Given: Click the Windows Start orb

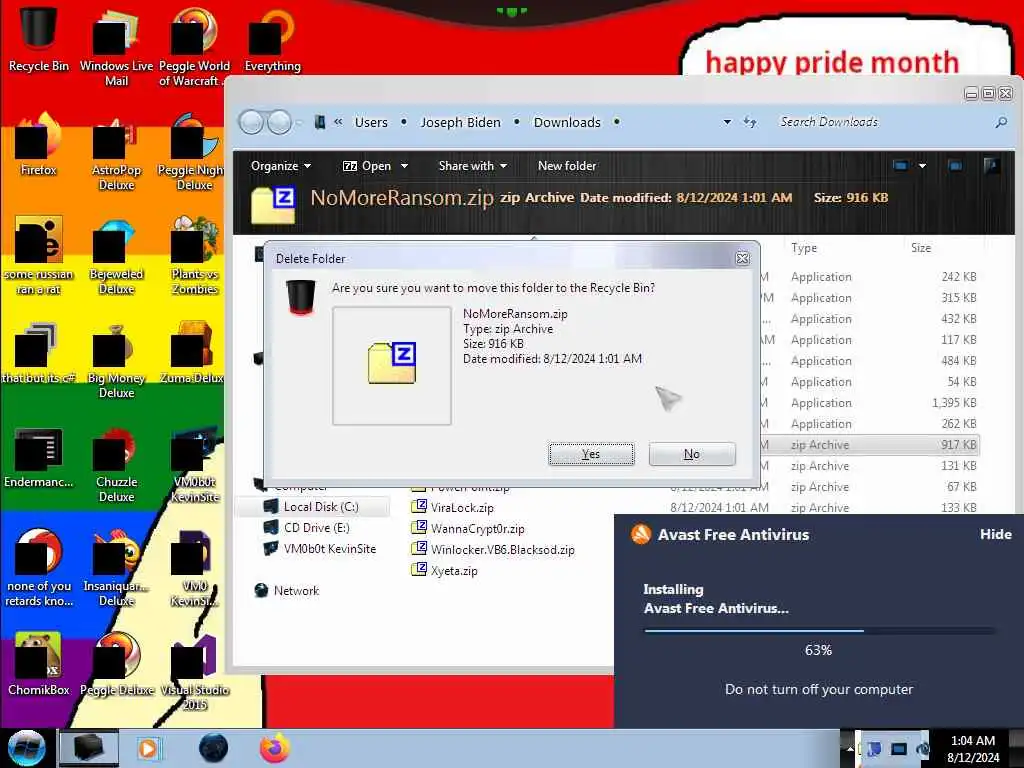Looking at the screenshot, I should [26, 748].
